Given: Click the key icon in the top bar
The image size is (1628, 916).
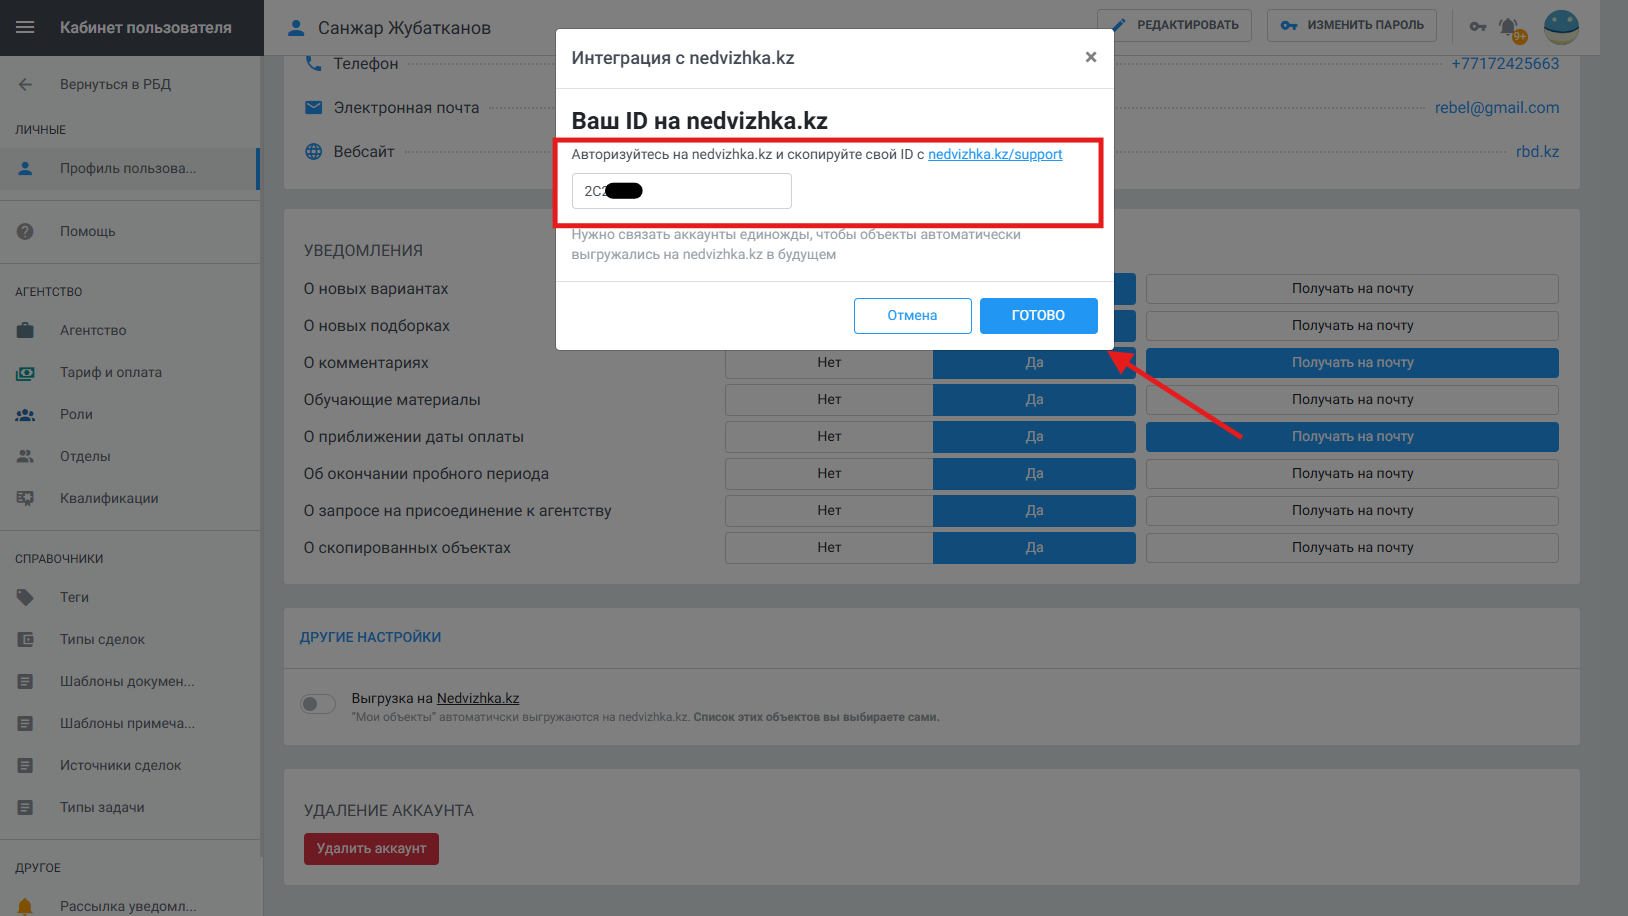Looking at the screenshot, I should (x=1478, y=26).
